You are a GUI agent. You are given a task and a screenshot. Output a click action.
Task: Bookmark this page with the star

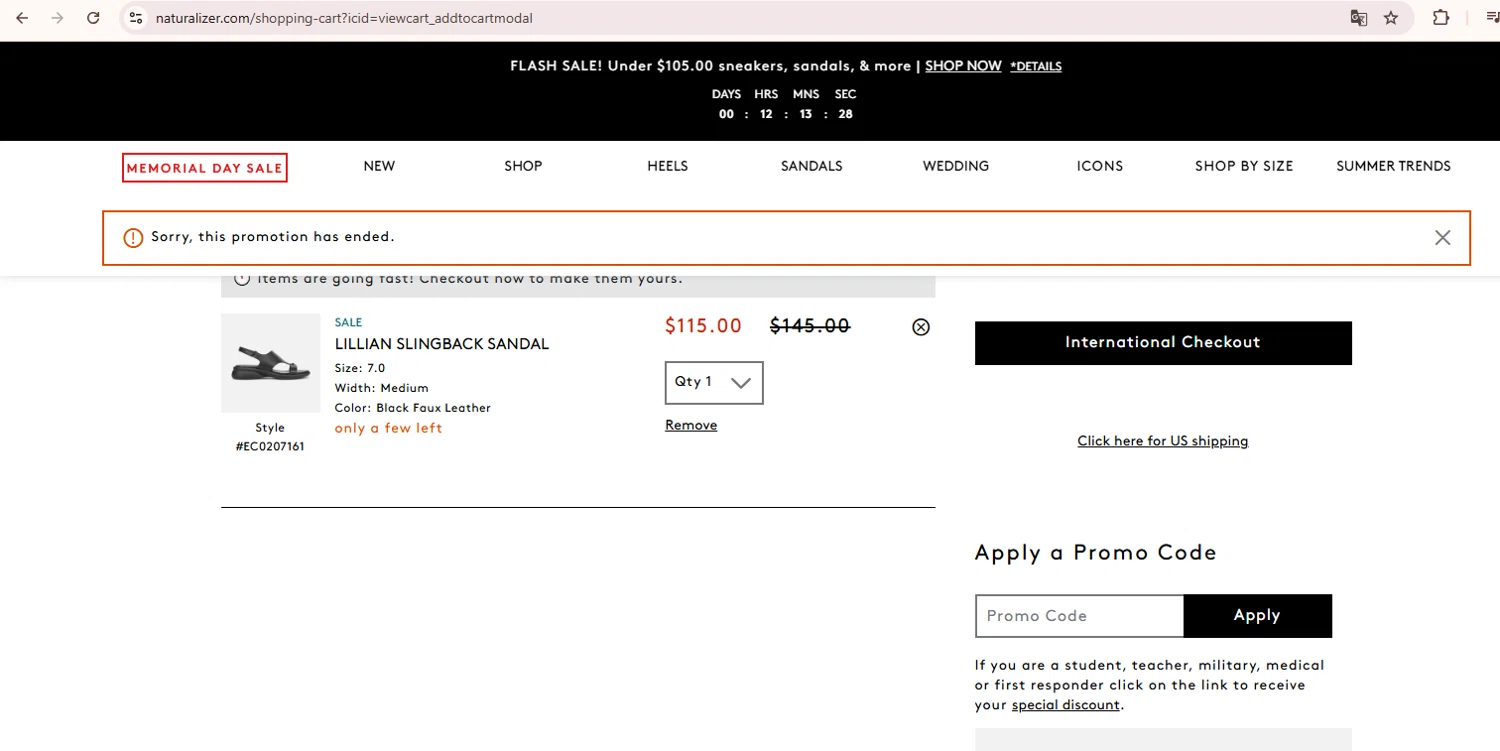(x=1391, y=18)
